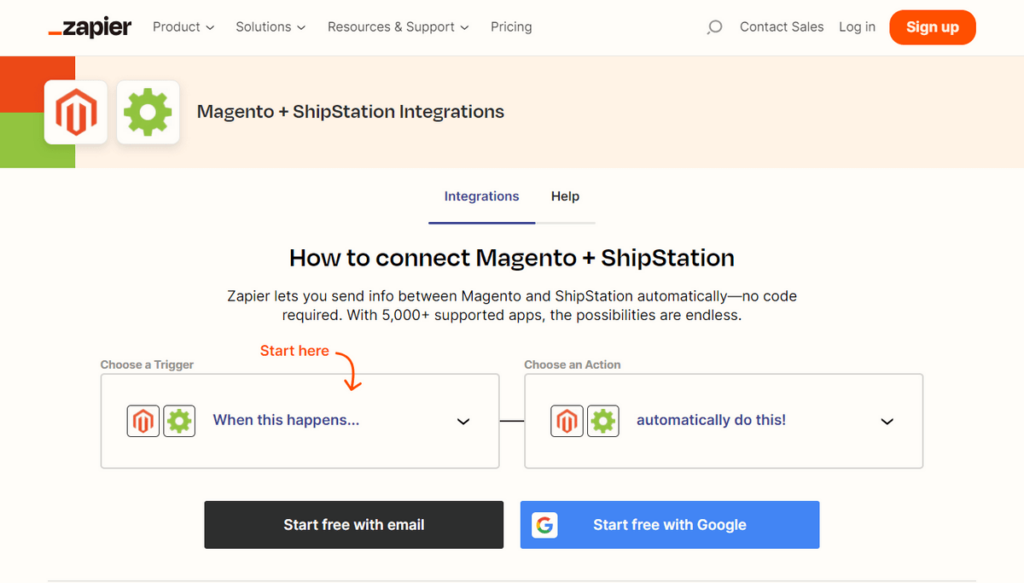This screenshot has height=583, width=1024.
Task: Click the Magento icon in the action box
Action: (566, 420)
